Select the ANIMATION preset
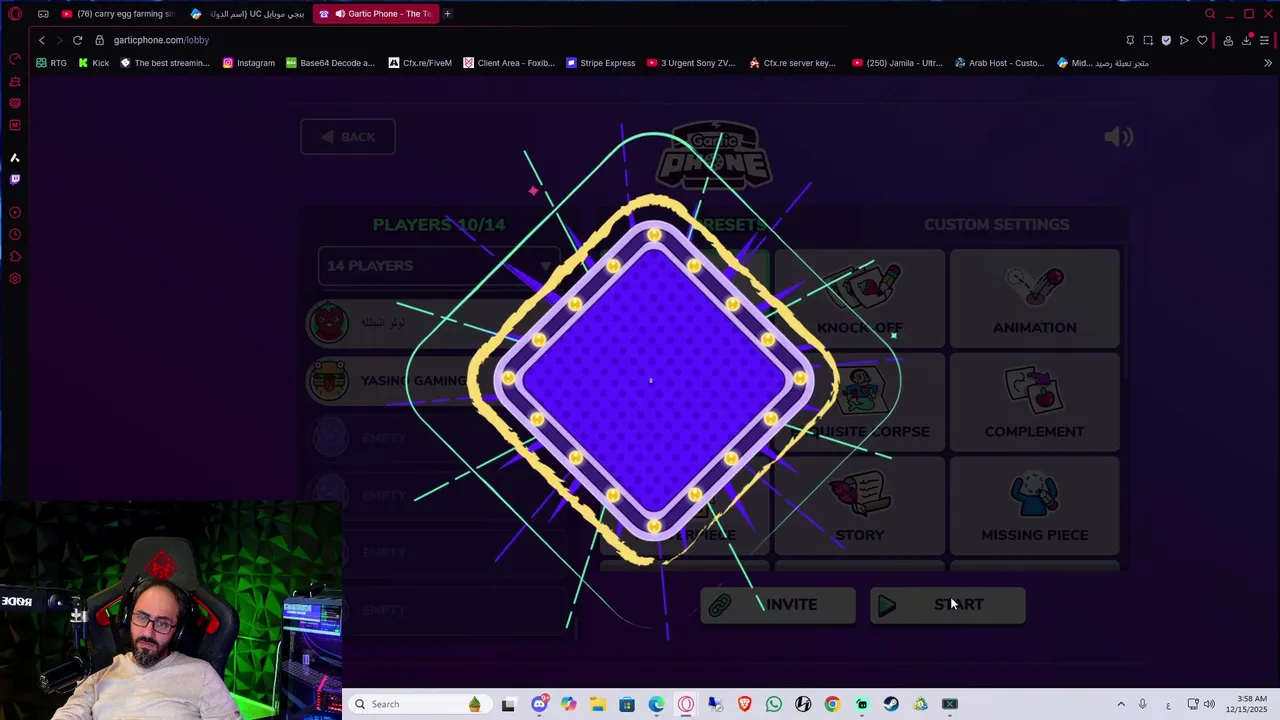1280x720 pixels. (1034, 298)
